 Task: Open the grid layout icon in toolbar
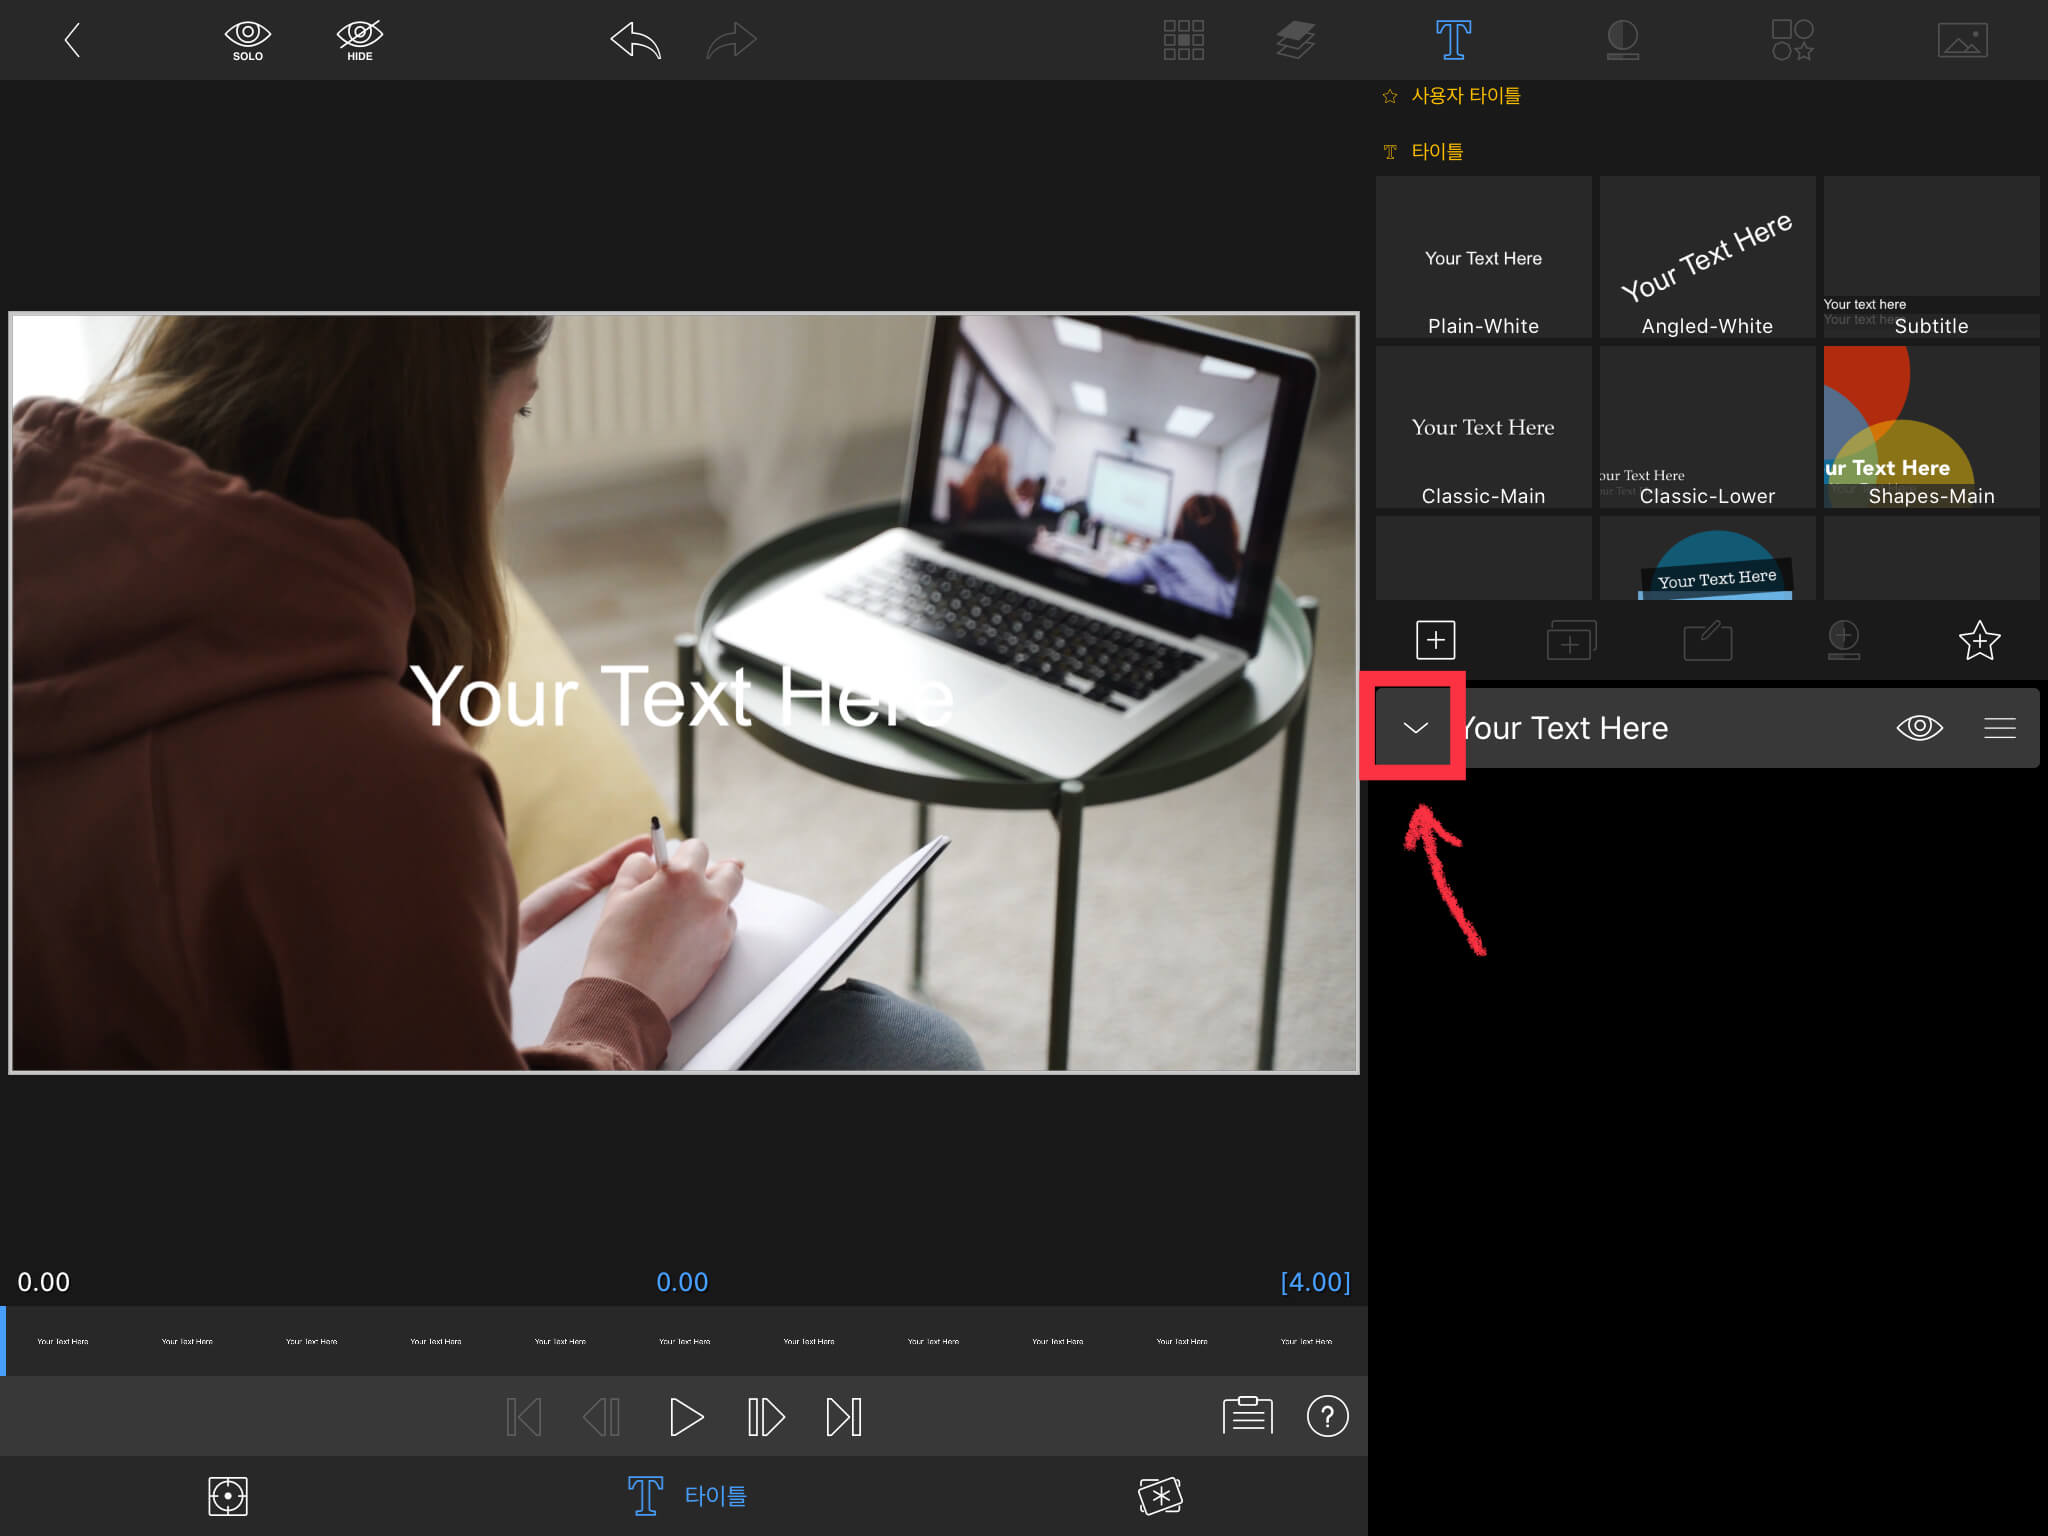click(1183, 41)
